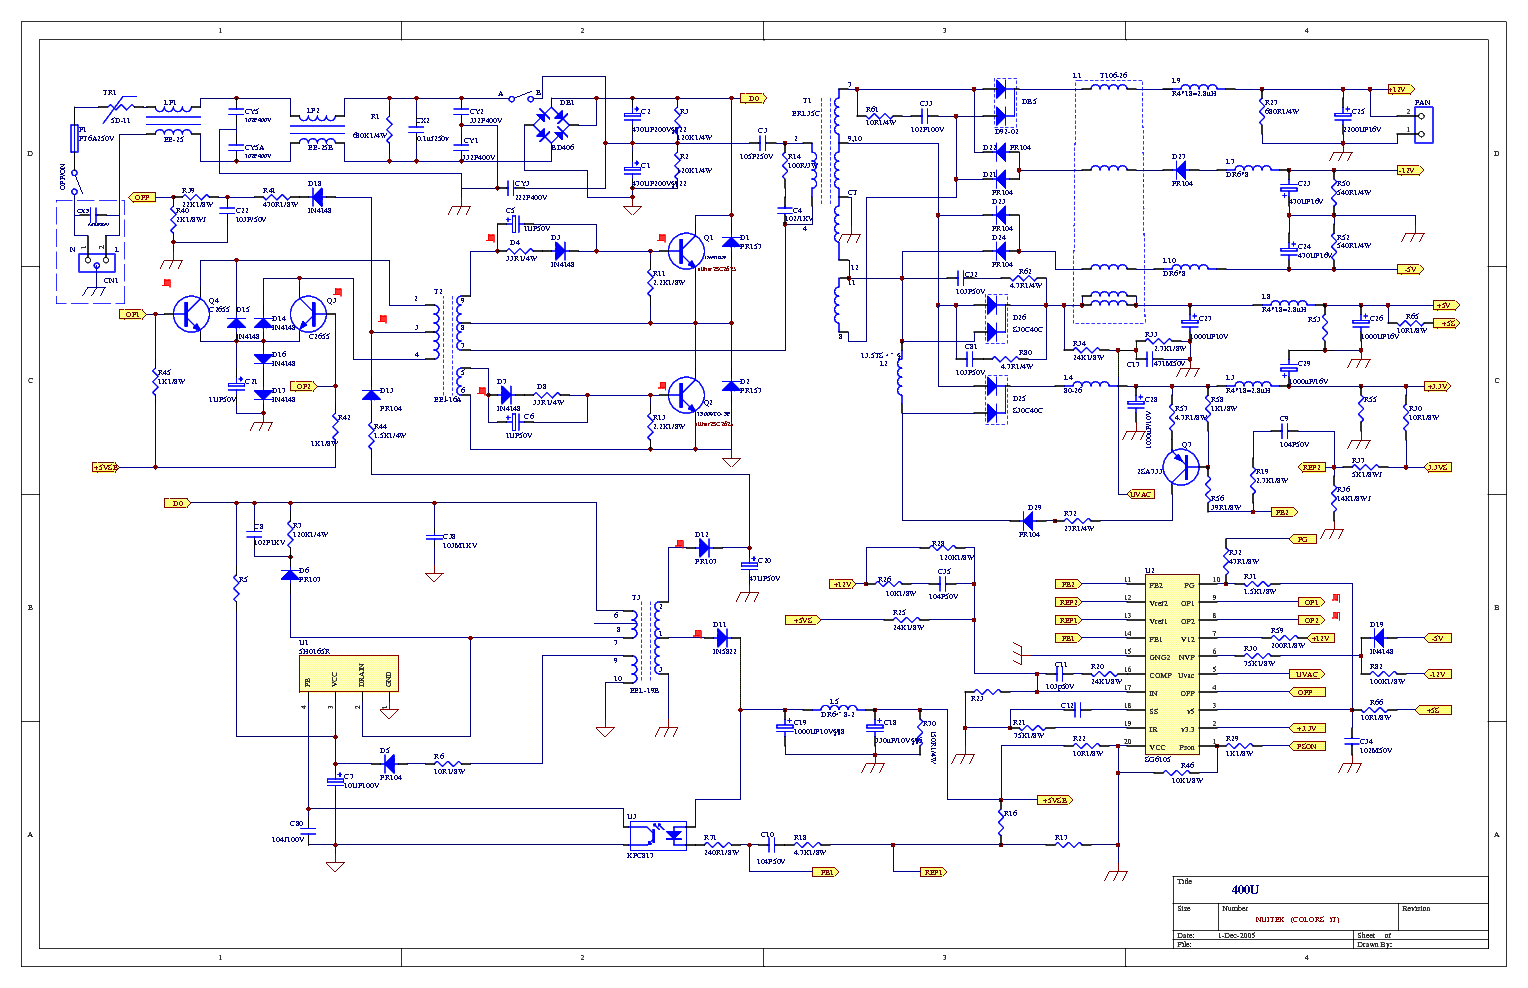The image size is (1528, 988).
Task: Select the D18 1N4148 diode
Action: [x=317, y=198]
